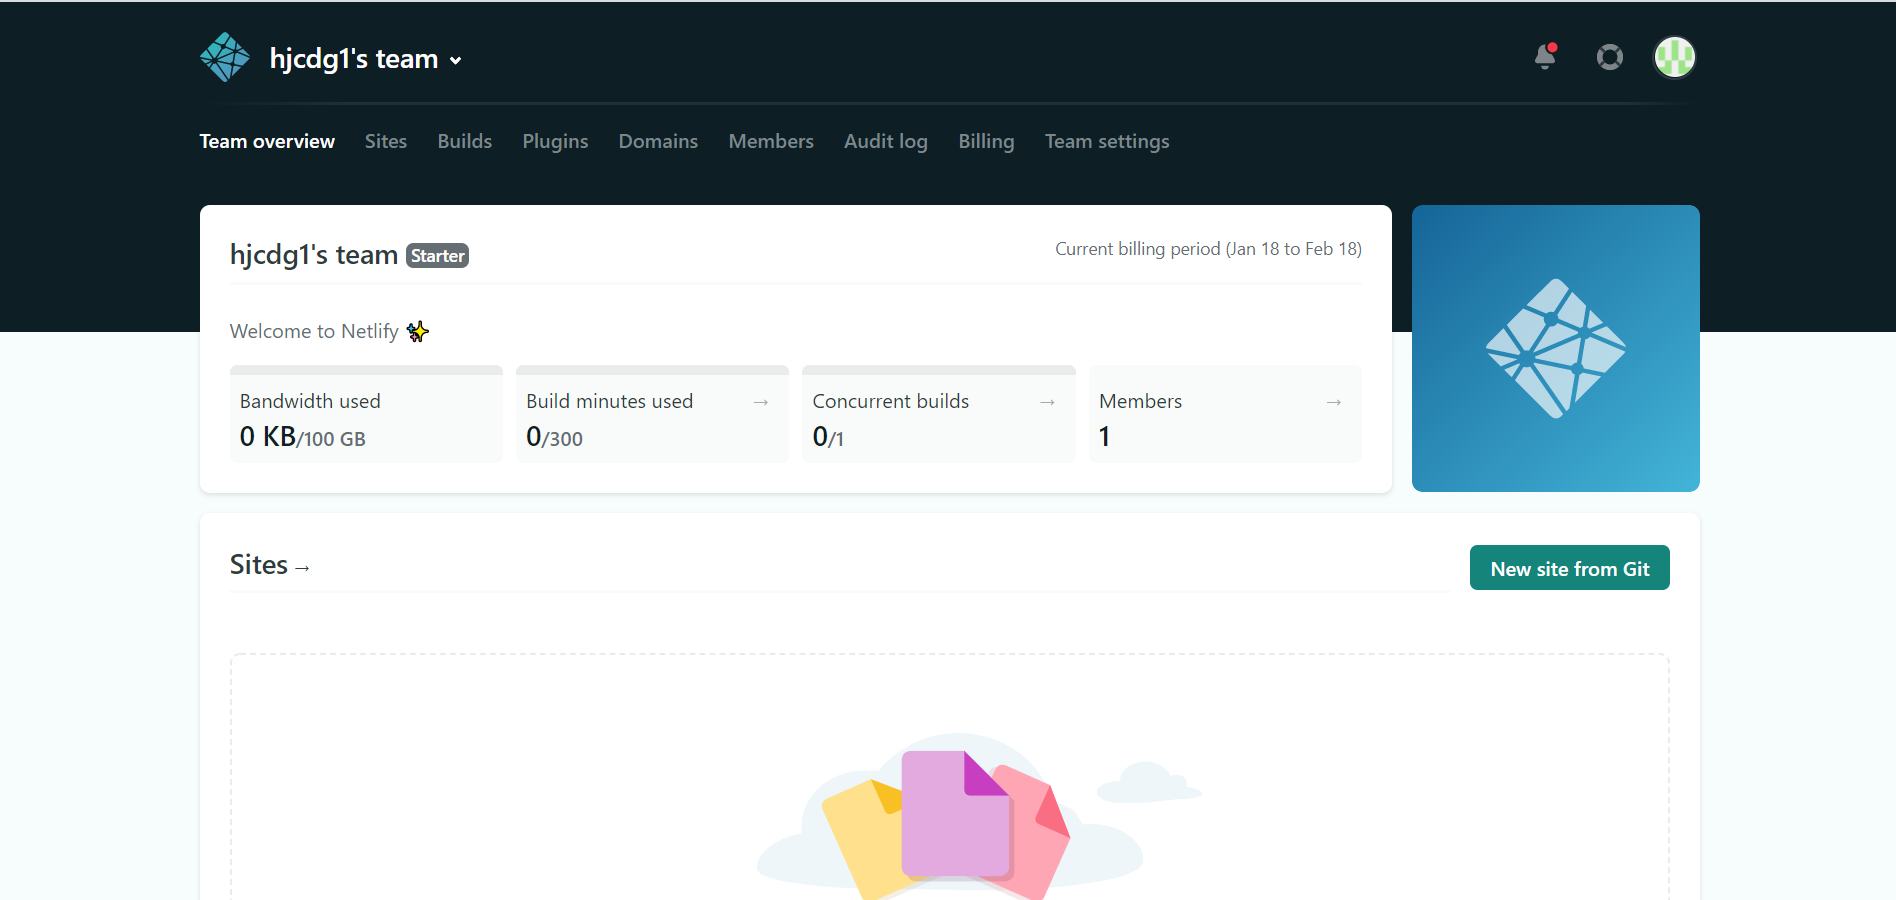Viewport: 1896px width, 900px height.
Task: Click the Members card arrow
Action: click(1334, 402)
